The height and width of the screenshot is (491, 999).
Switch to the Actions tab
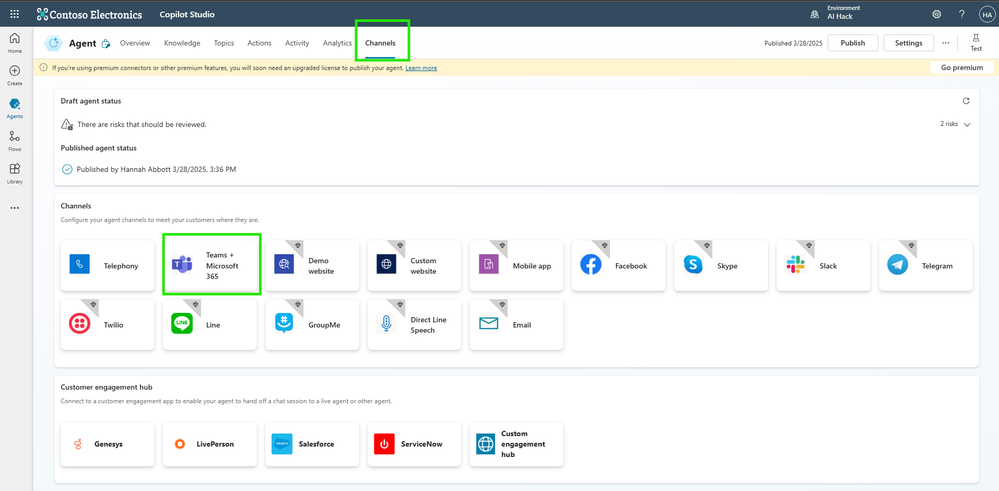[x=259, y=43]
